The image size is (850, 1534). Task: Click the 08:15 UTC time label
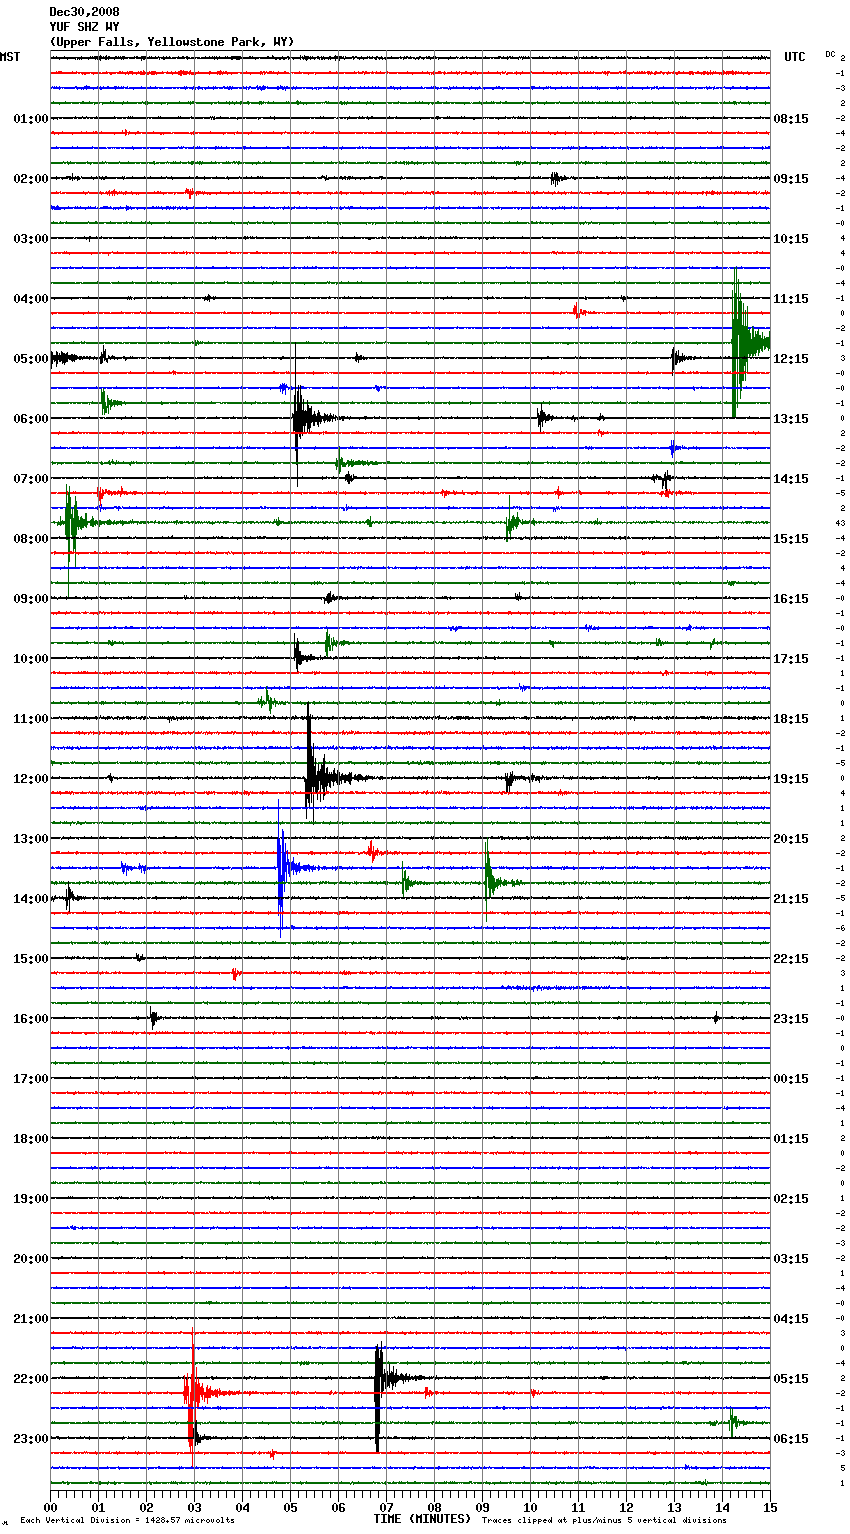(x=791, y=119)
